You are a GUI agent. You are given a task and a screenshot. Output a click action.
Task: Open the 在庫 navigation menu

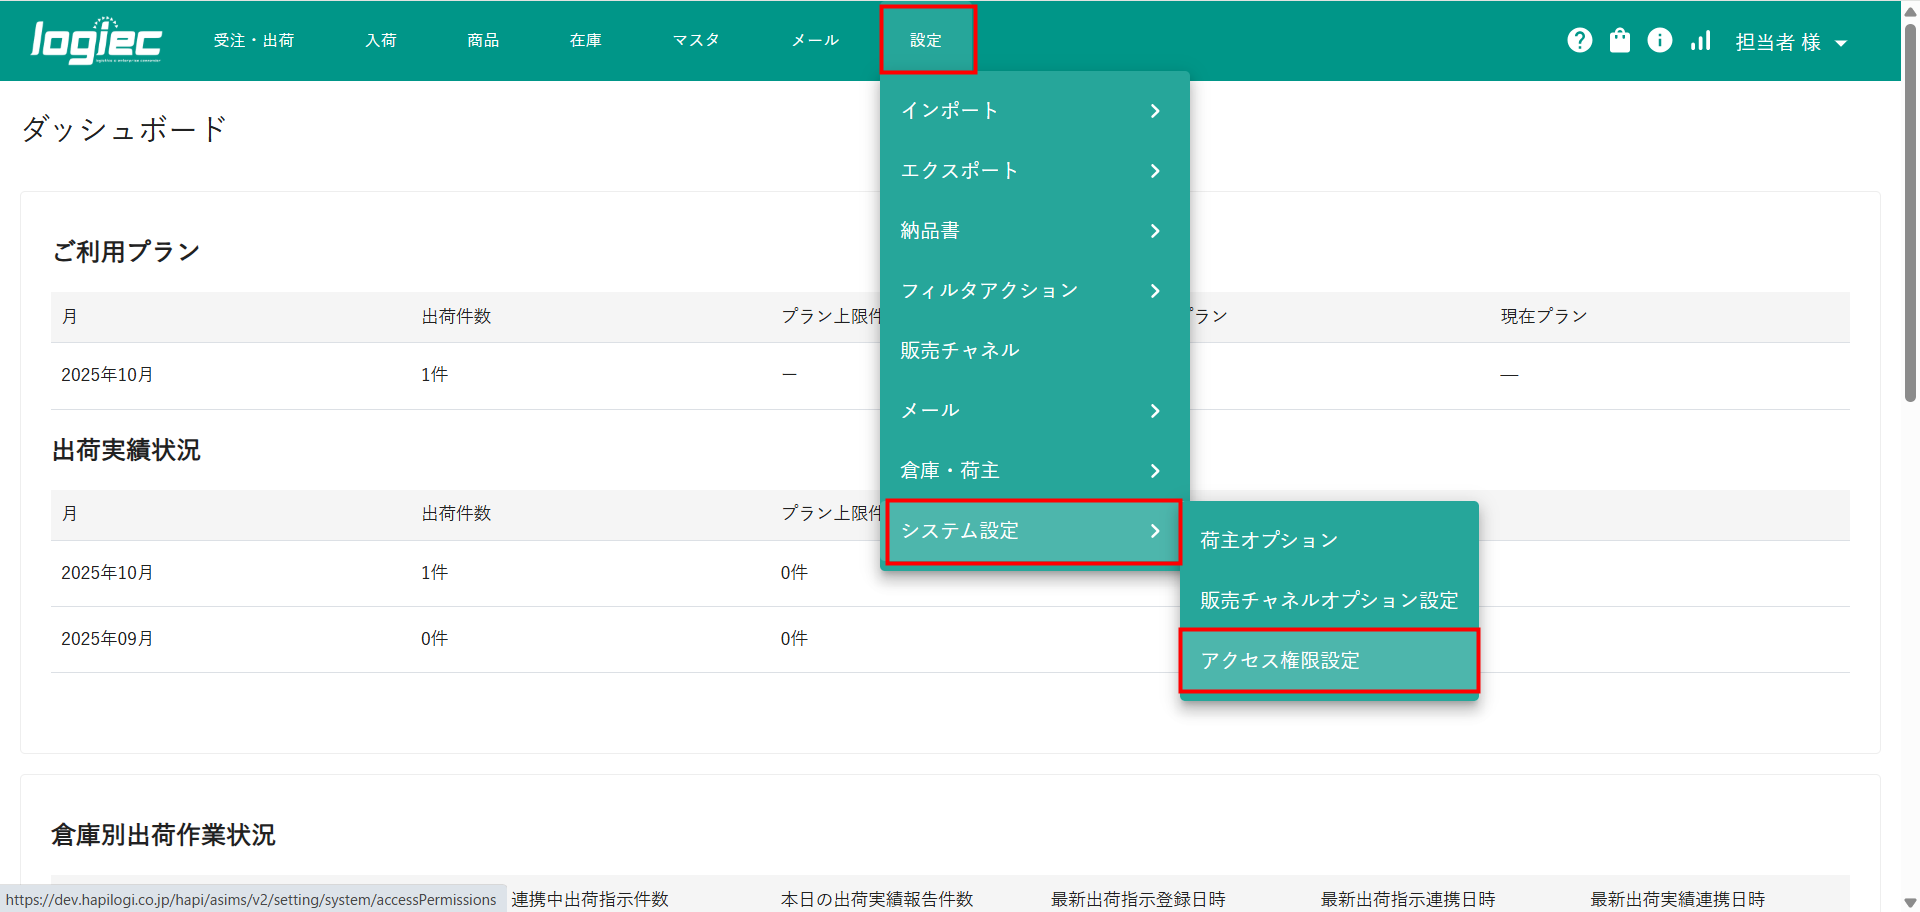point(585,41)
